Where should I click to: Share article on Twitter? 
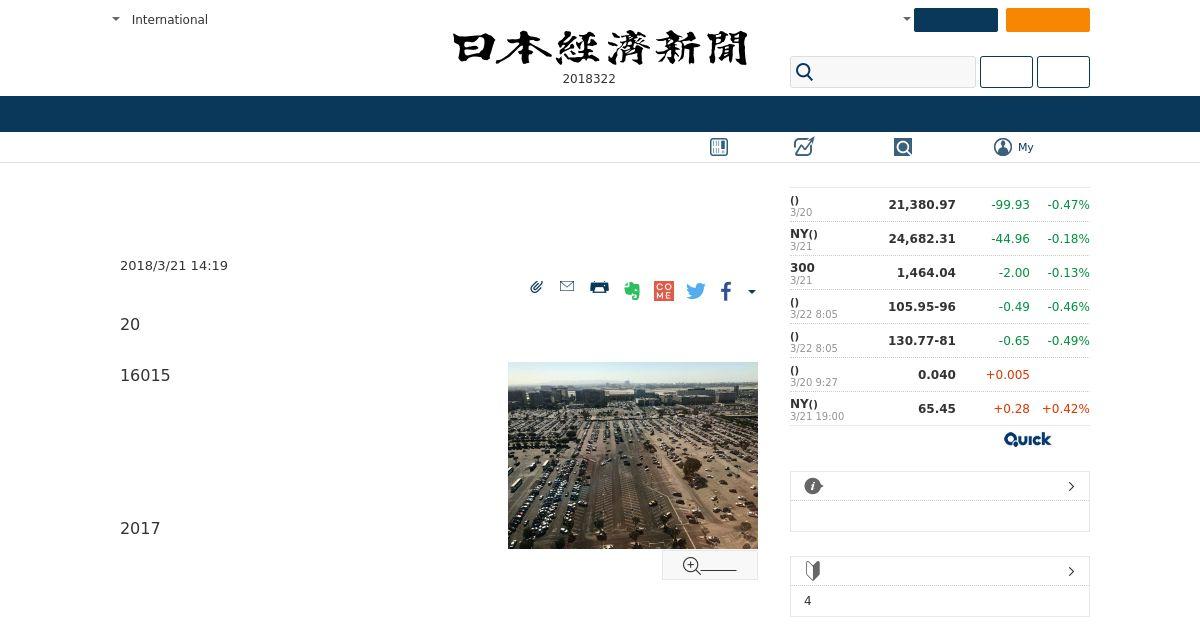tap(696, 291)
